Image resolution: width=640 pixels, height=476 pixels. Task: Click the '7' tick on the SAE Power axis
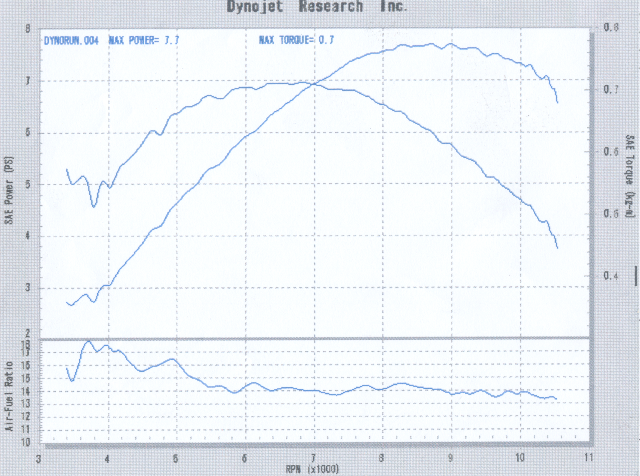[x=28, y=81]
